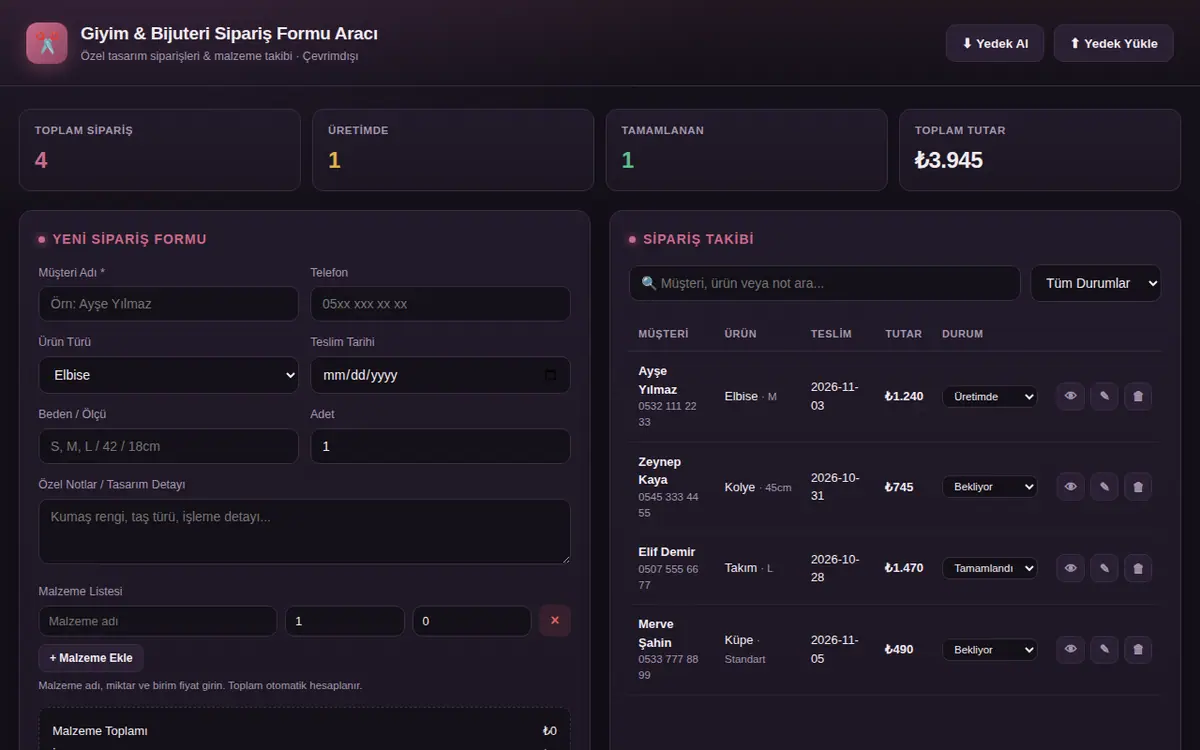Click the TESLİM column header
The width and height of the screenshot is (1200, 750).
click(x=831, y=334)
